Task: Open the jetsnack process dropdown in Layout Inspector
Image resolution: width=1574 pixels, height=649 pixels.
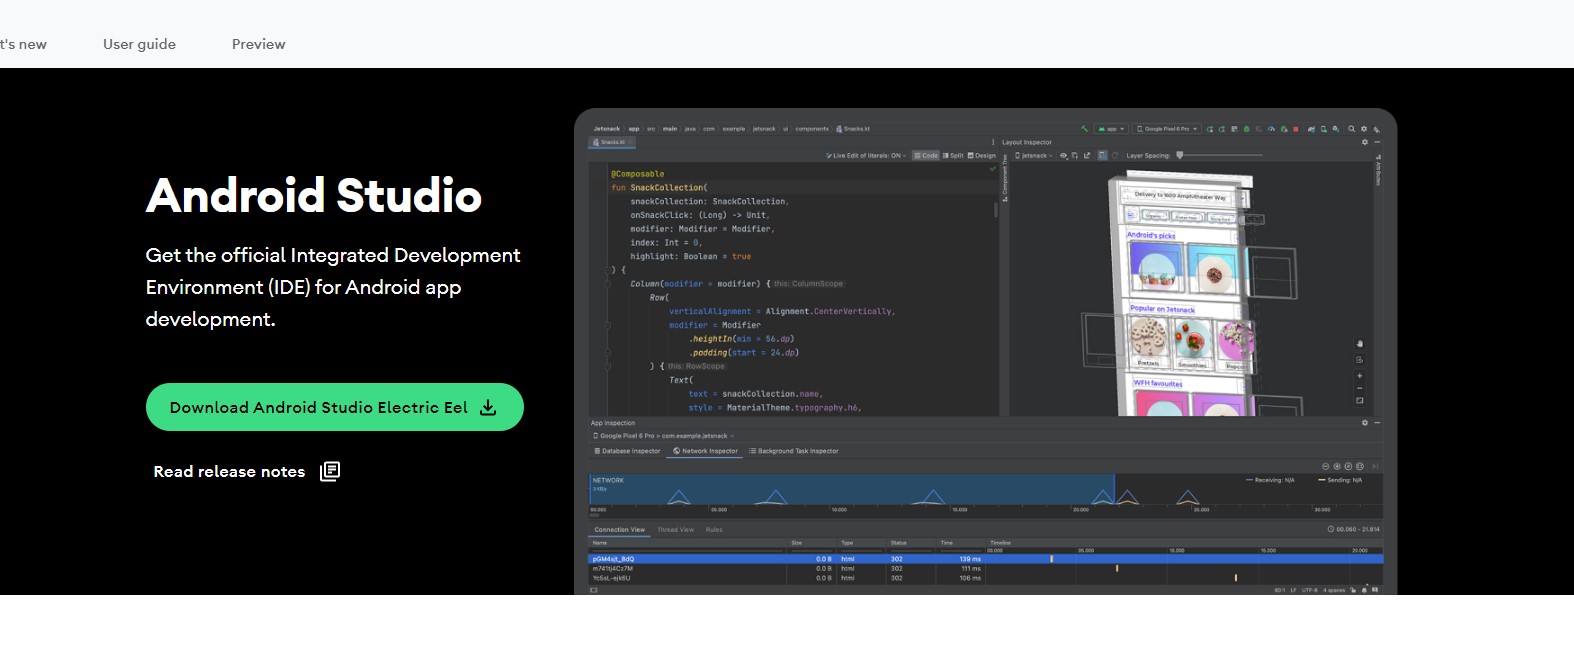Action: click(1034, 156)
